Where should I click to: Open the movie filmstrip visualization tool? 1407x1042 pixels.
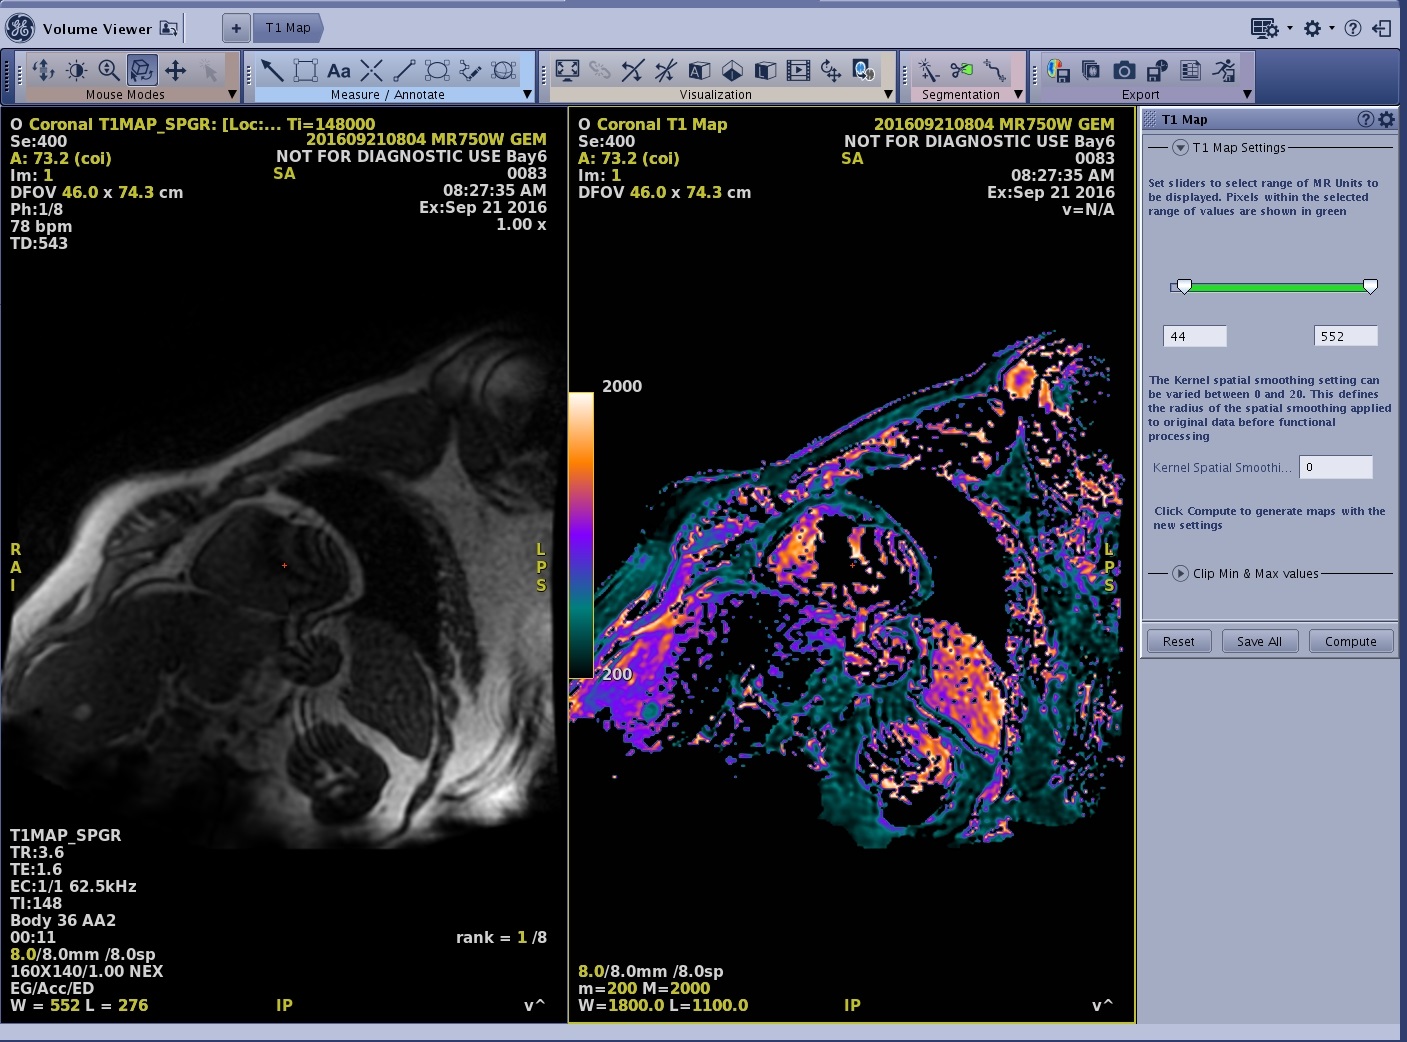click(798, 70)
